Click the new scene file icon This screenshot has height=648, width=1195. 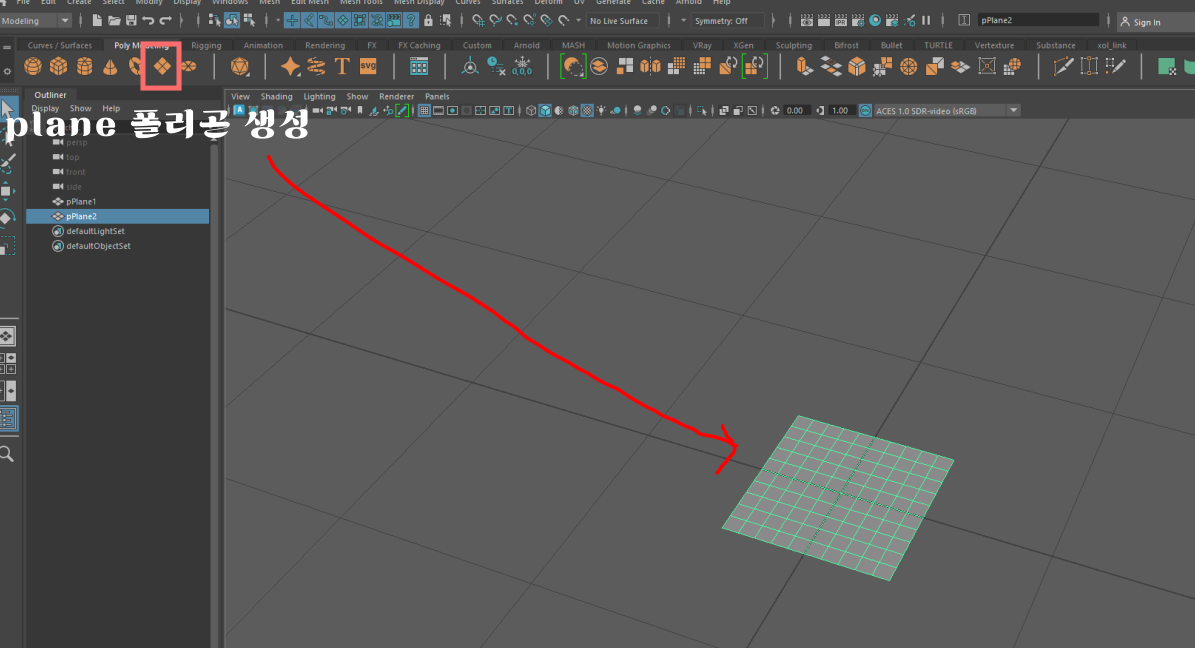[x=97, y=21]
